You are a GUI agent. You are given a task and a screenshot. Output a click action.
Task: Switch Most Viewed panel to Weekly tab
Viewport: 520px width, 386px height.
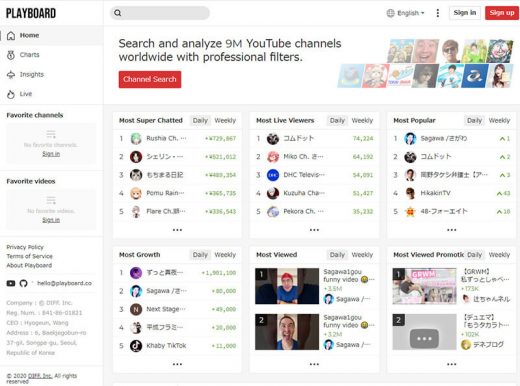(x=362, y=255)
